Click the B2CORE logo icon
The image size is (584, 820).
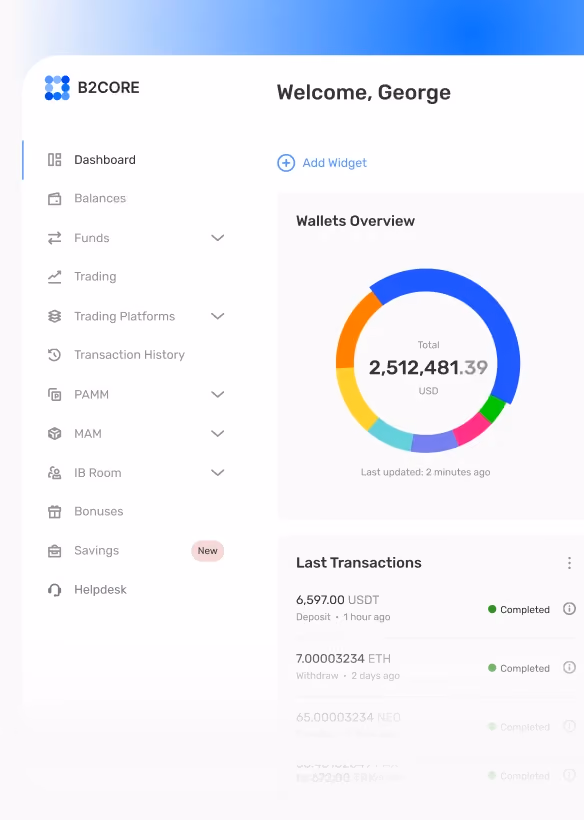coord(57,87)
